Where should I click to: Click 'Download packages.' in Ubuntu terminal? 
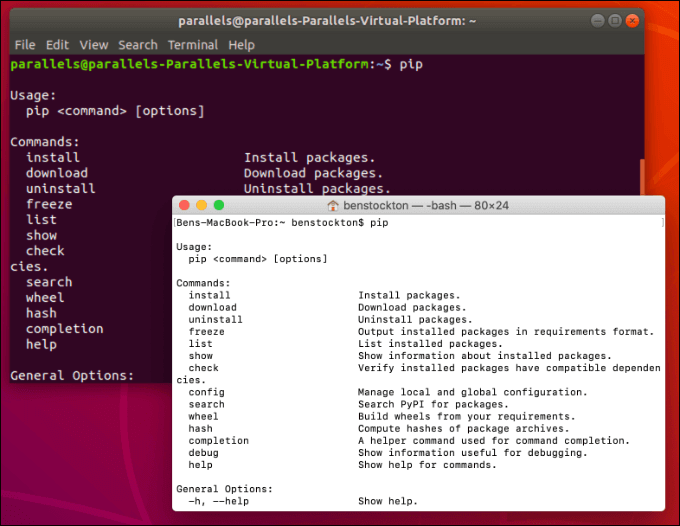313,173
